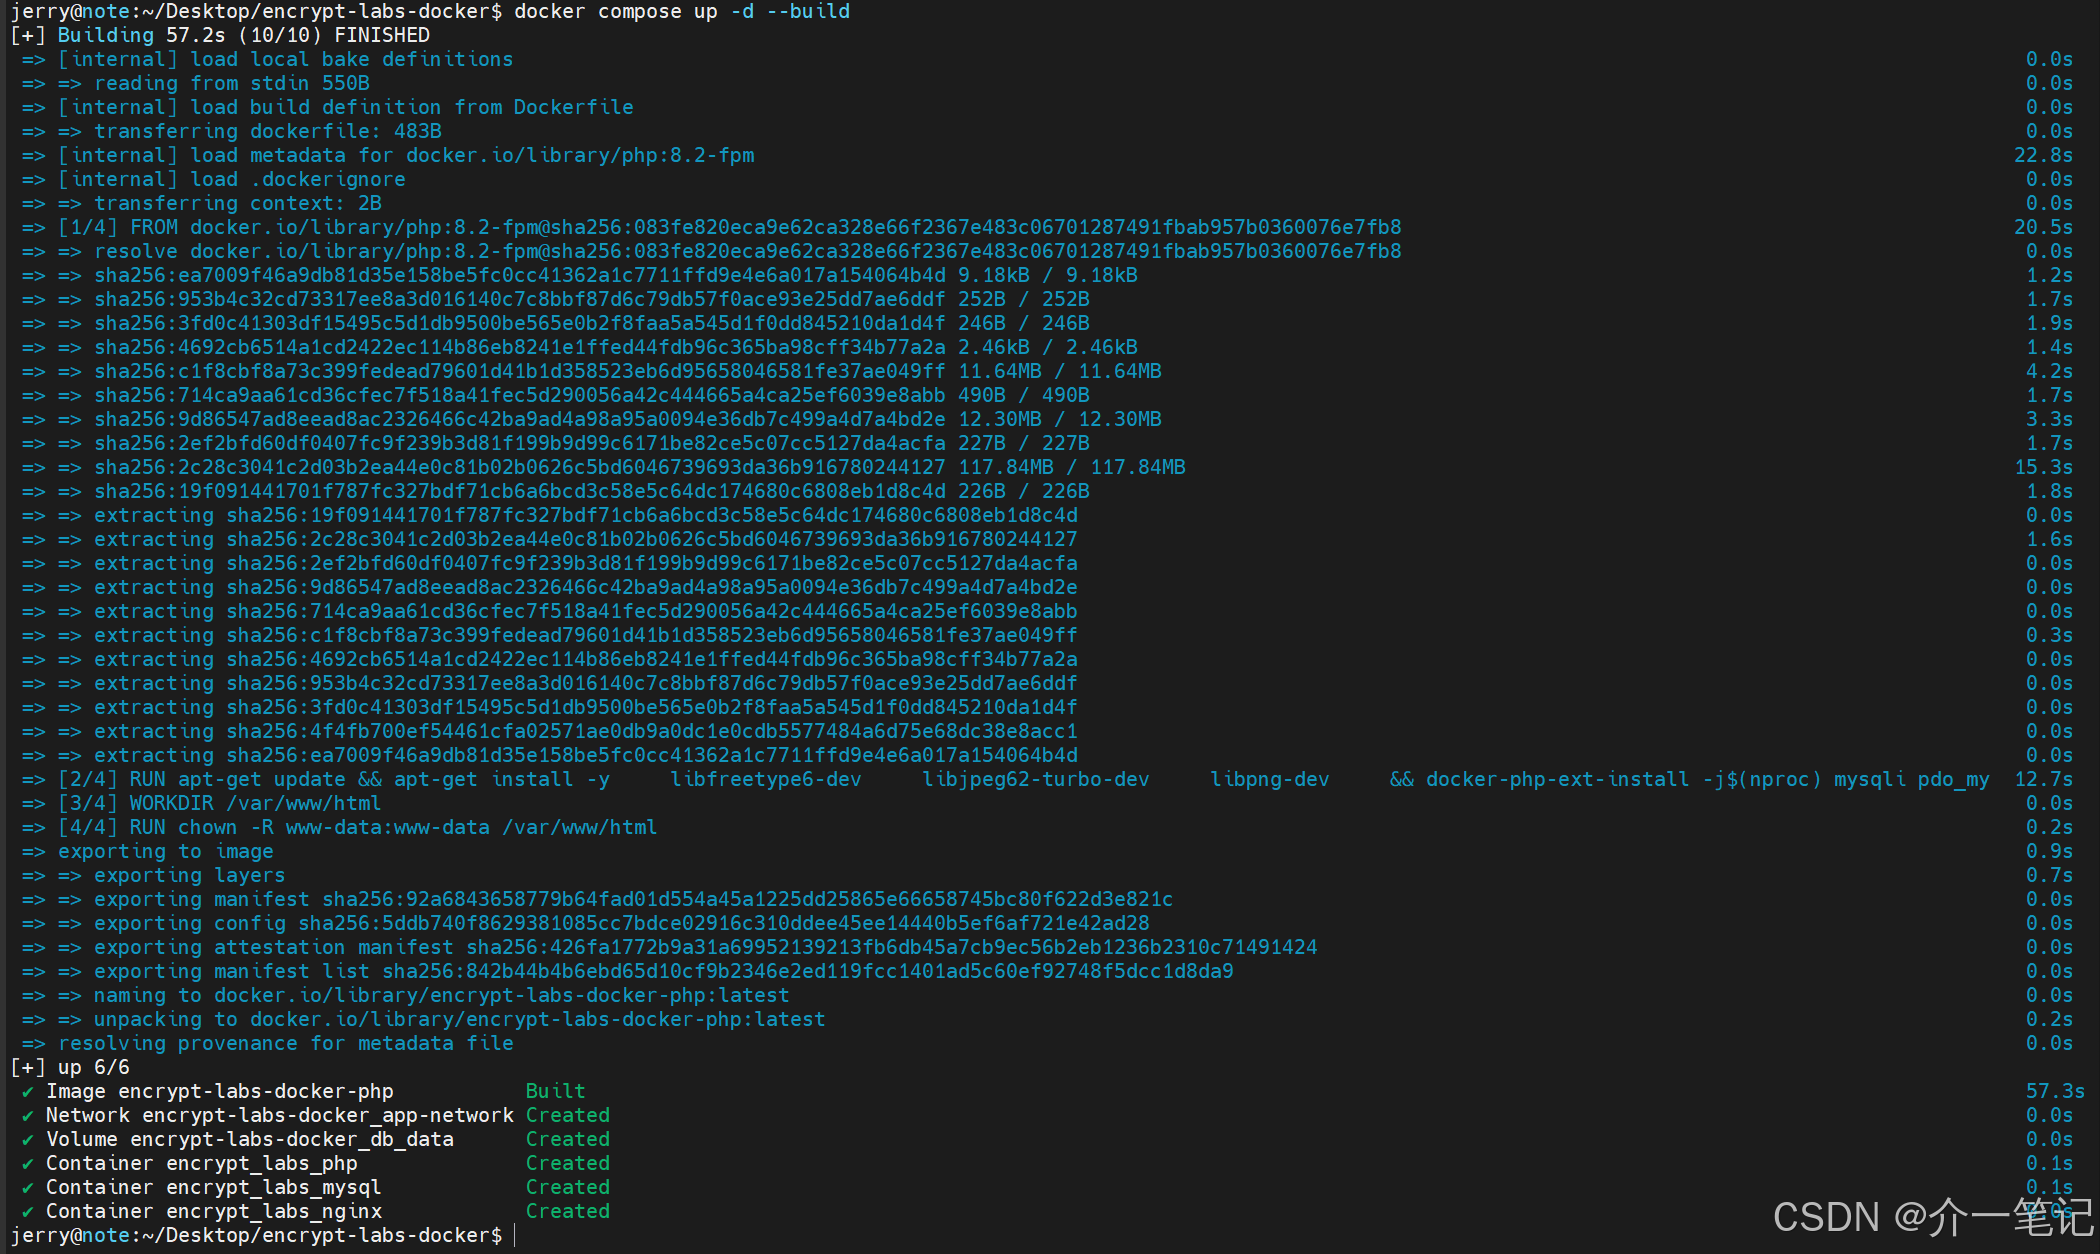Click the arrow before exporting to image
Image resolution: width=2100 pixels, height=1254 pixels.
click(x=34, y=852)
